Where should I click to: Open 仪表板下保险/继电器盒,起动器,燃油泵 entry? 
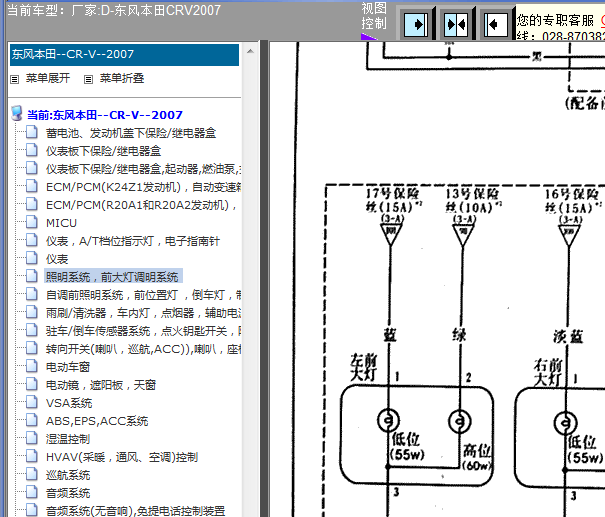pyautogui.click(x=144, y=169)
